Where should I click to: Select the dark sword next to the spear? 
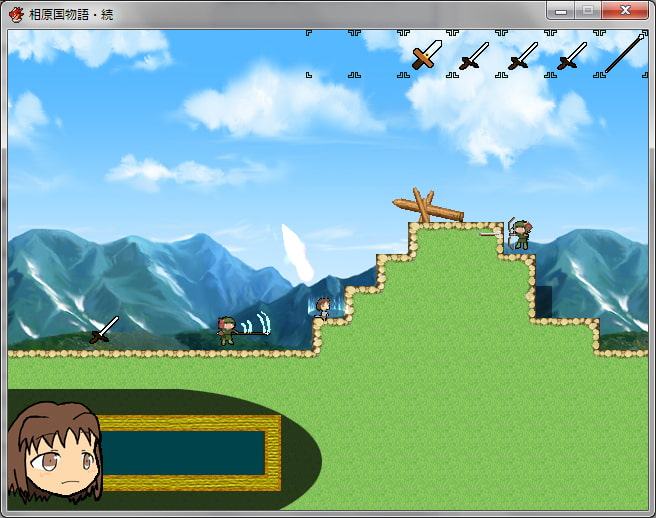[x=572, y=54]
